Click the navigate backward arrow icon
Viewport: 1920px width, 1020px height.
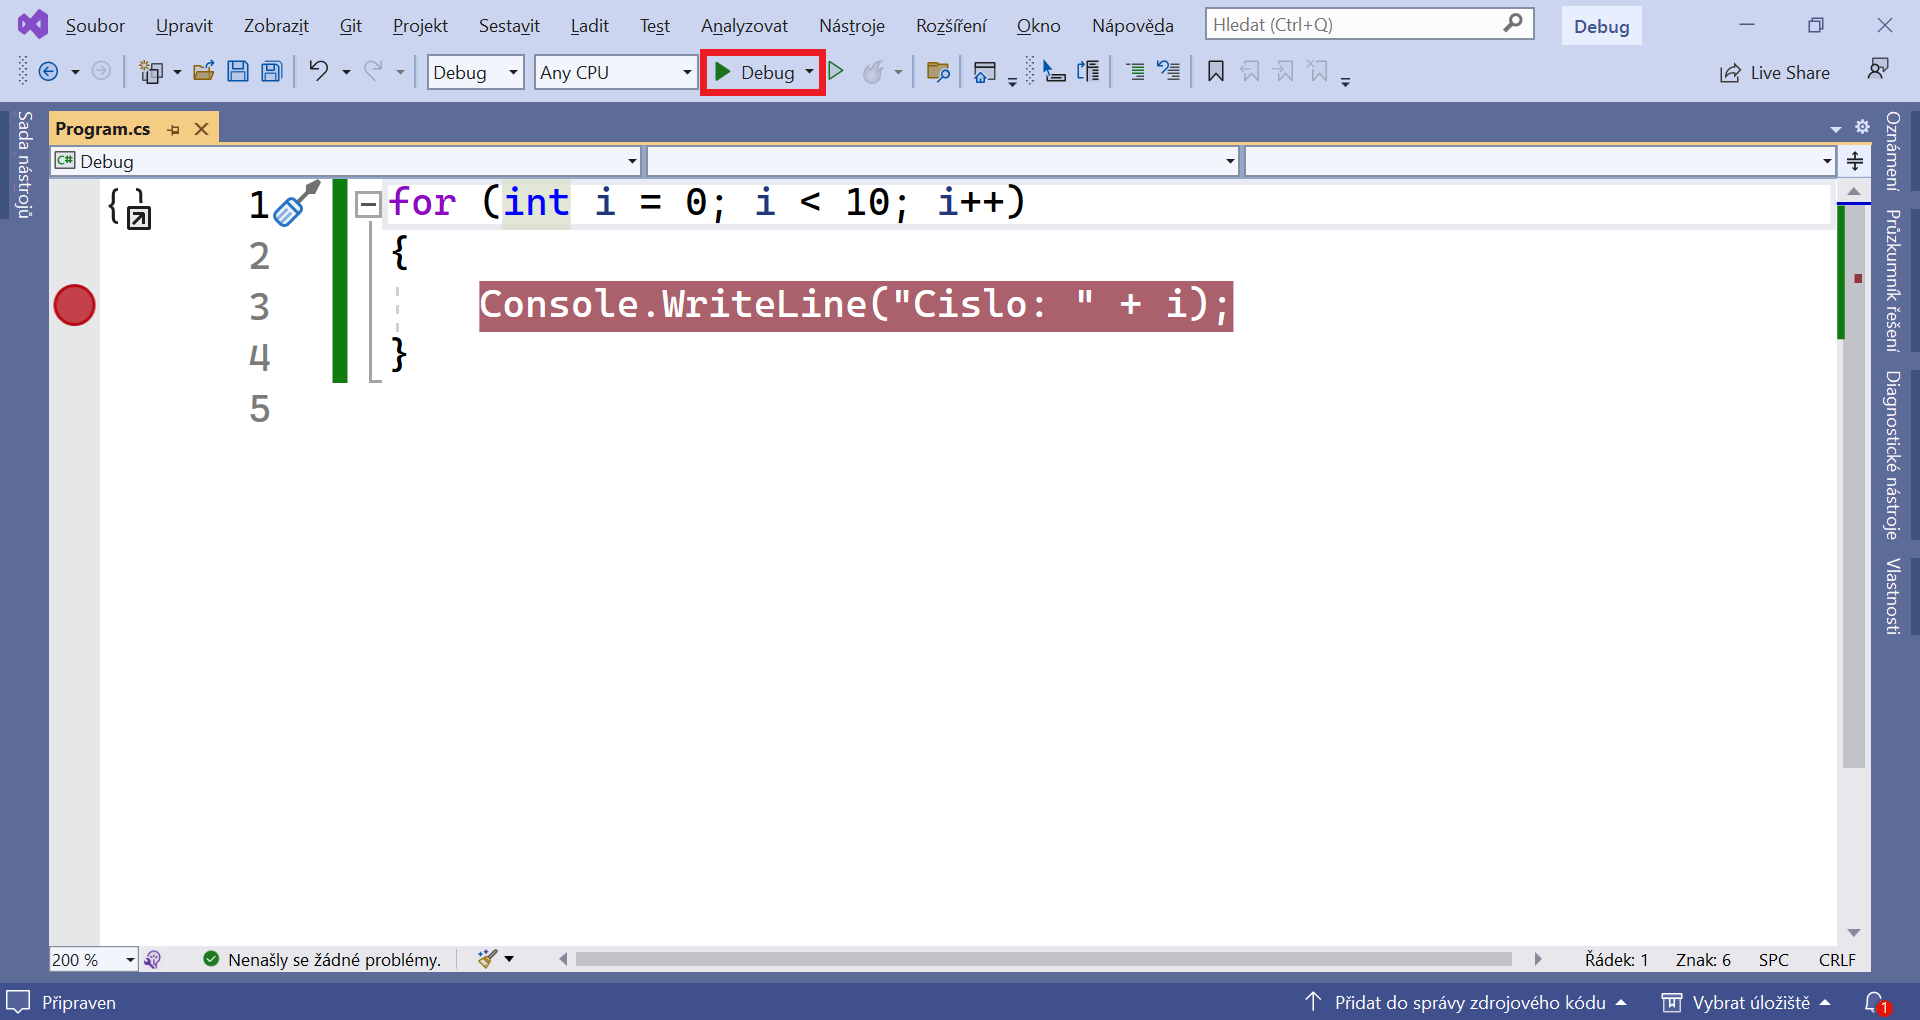pos(50,71)
